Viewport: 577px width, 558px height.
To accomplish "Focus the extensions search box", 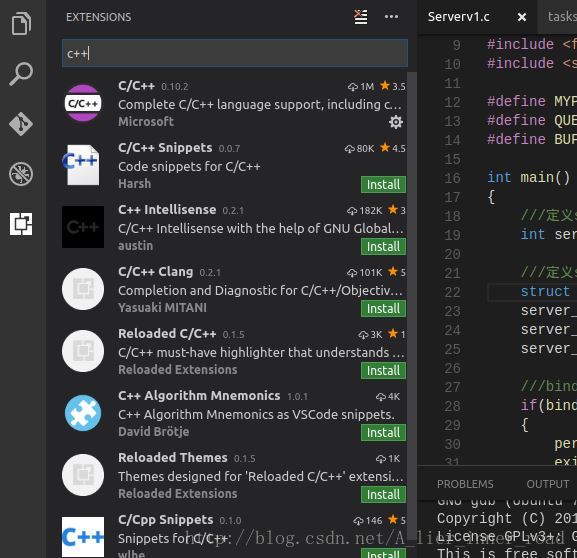I will coord(235,54).
